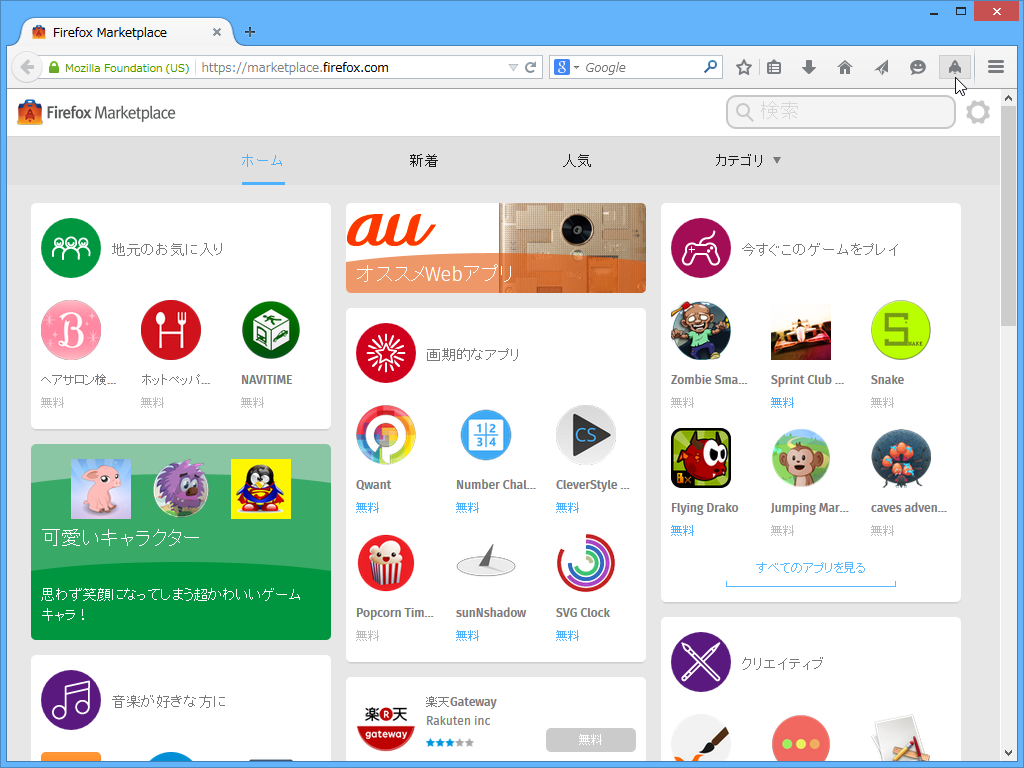Screen dimensions: 1024x768
Task: Click すべてのアプリを見る link
Action: pos(810,567)
